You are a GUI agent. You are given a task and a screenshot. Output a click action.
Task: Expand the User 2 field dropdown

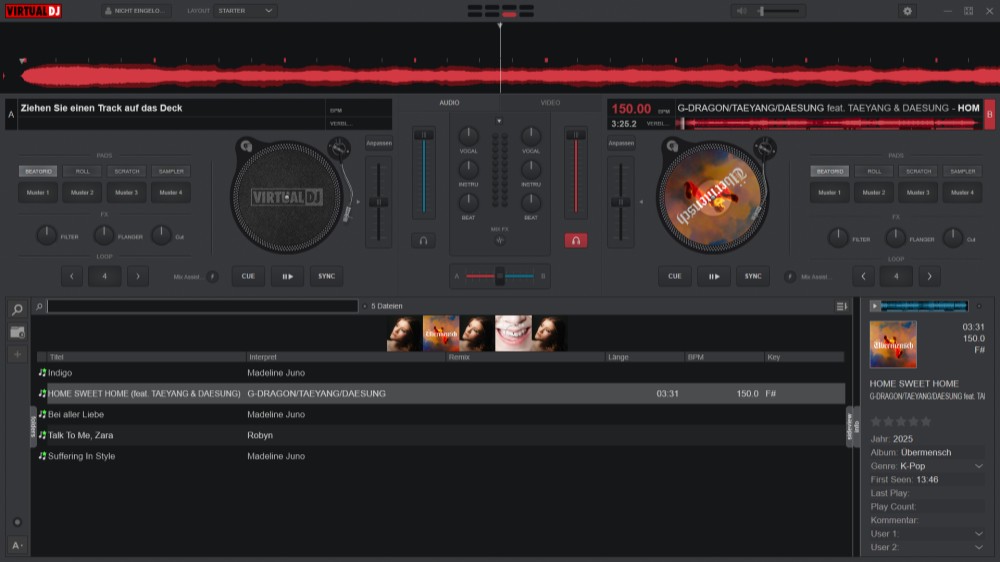[x=978, y=547]
